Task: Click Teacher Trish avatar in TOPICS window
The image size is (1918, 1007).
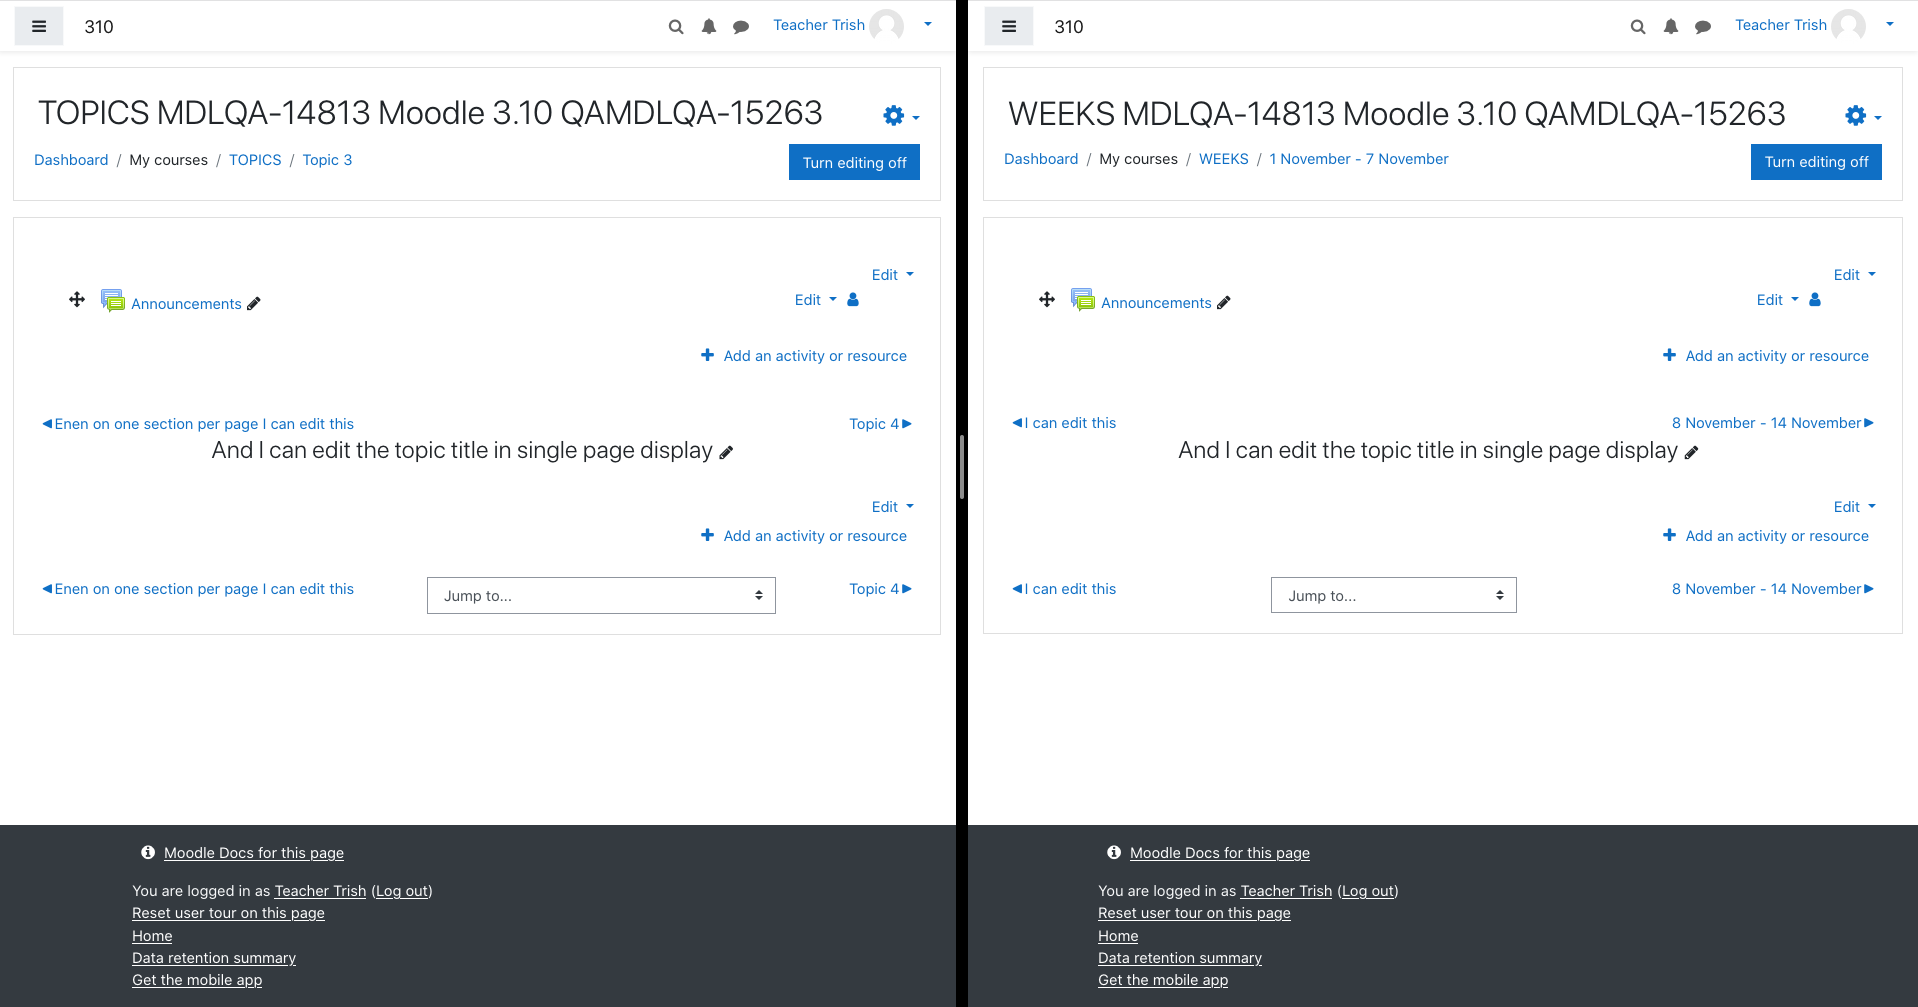Action: tap(887, 25)
